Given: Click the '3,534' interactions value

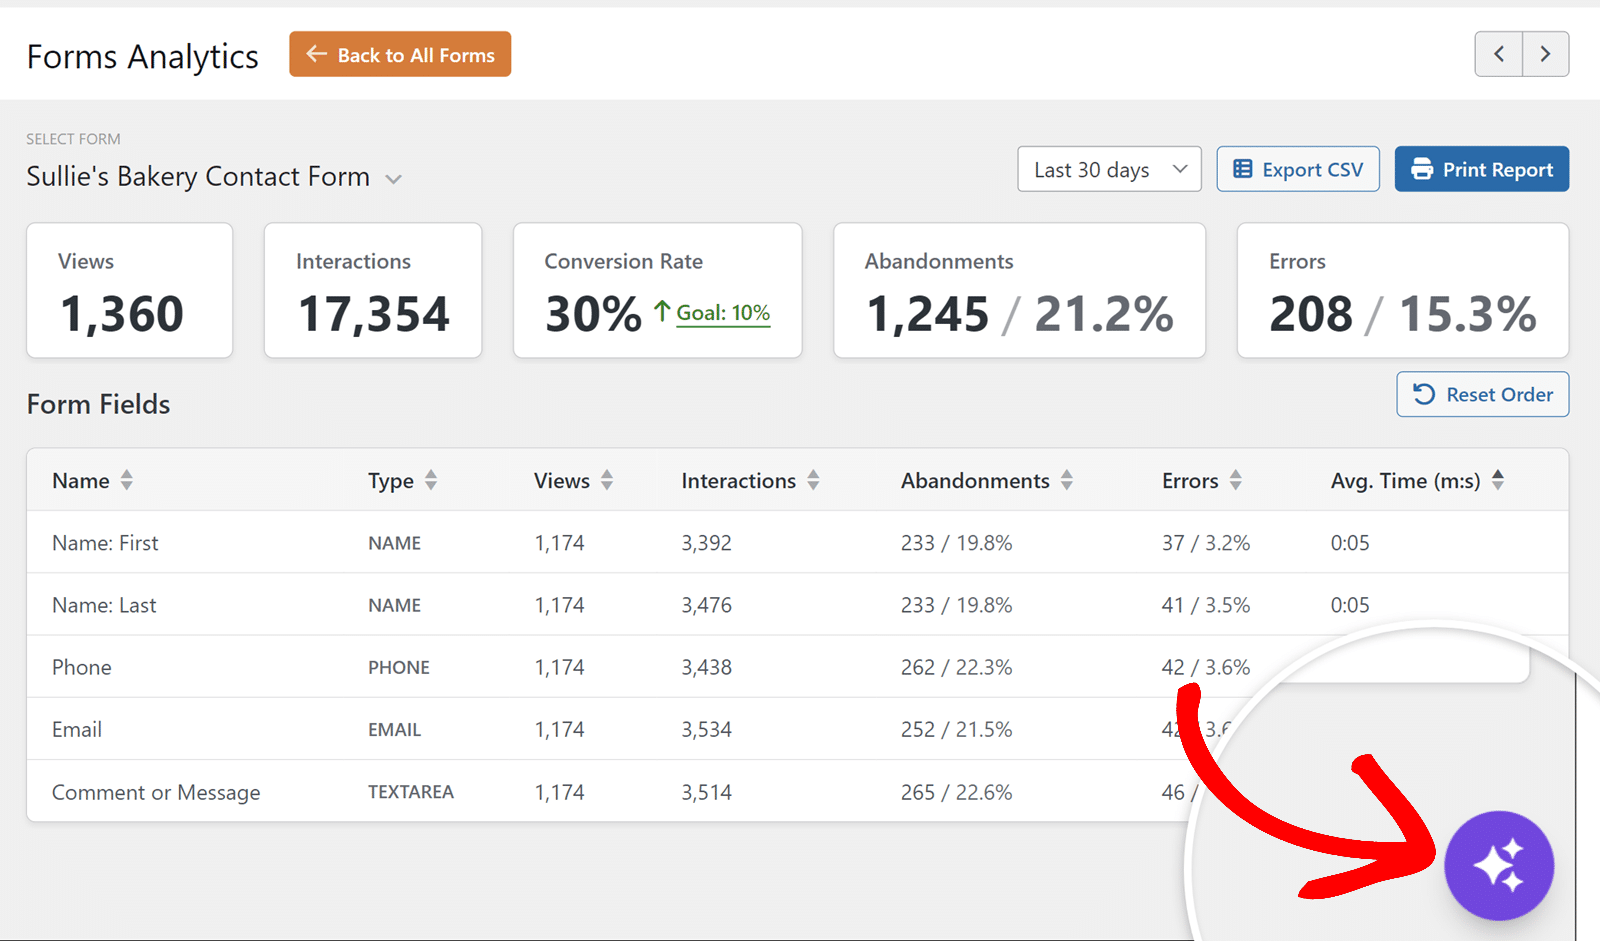Looking at the screenshot, I should 707,729.
